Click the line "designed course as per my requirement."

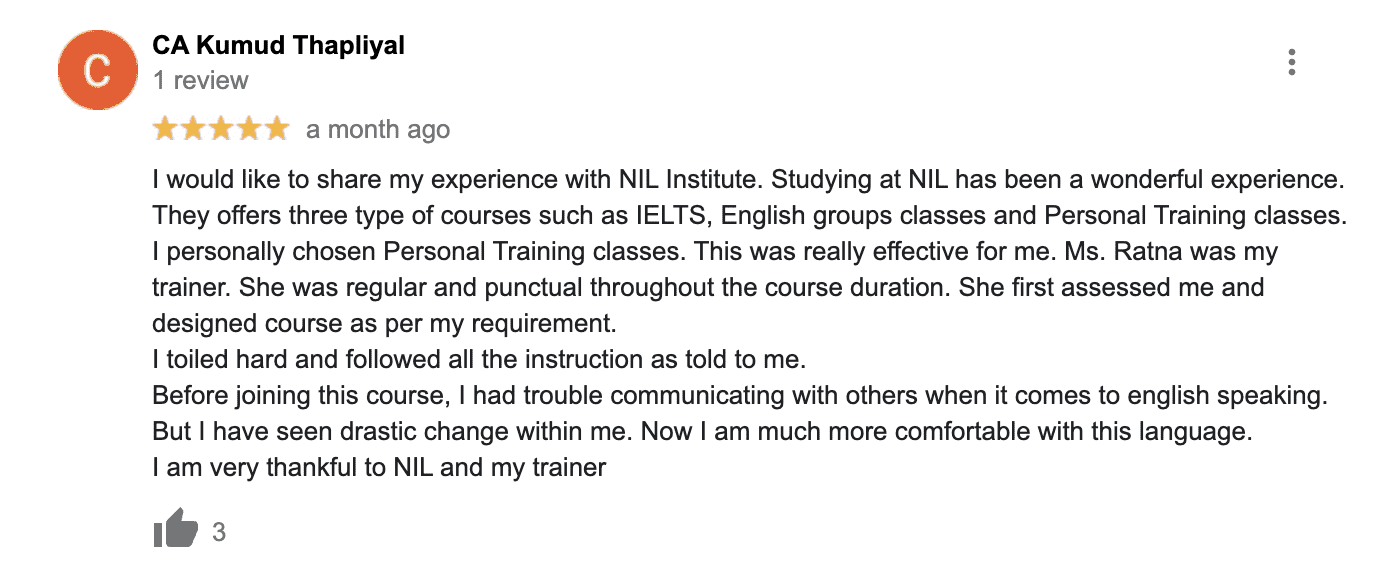pos(385,323)
